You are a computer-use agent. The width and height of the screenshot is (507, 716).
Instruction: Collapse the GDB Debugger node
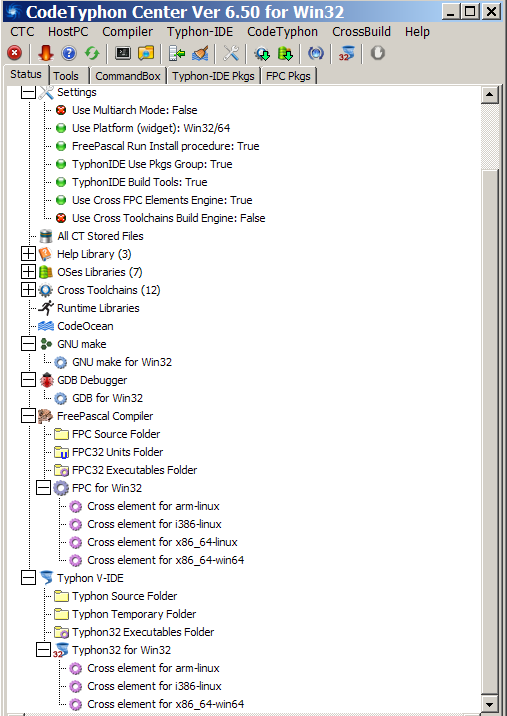click(28, 380)
